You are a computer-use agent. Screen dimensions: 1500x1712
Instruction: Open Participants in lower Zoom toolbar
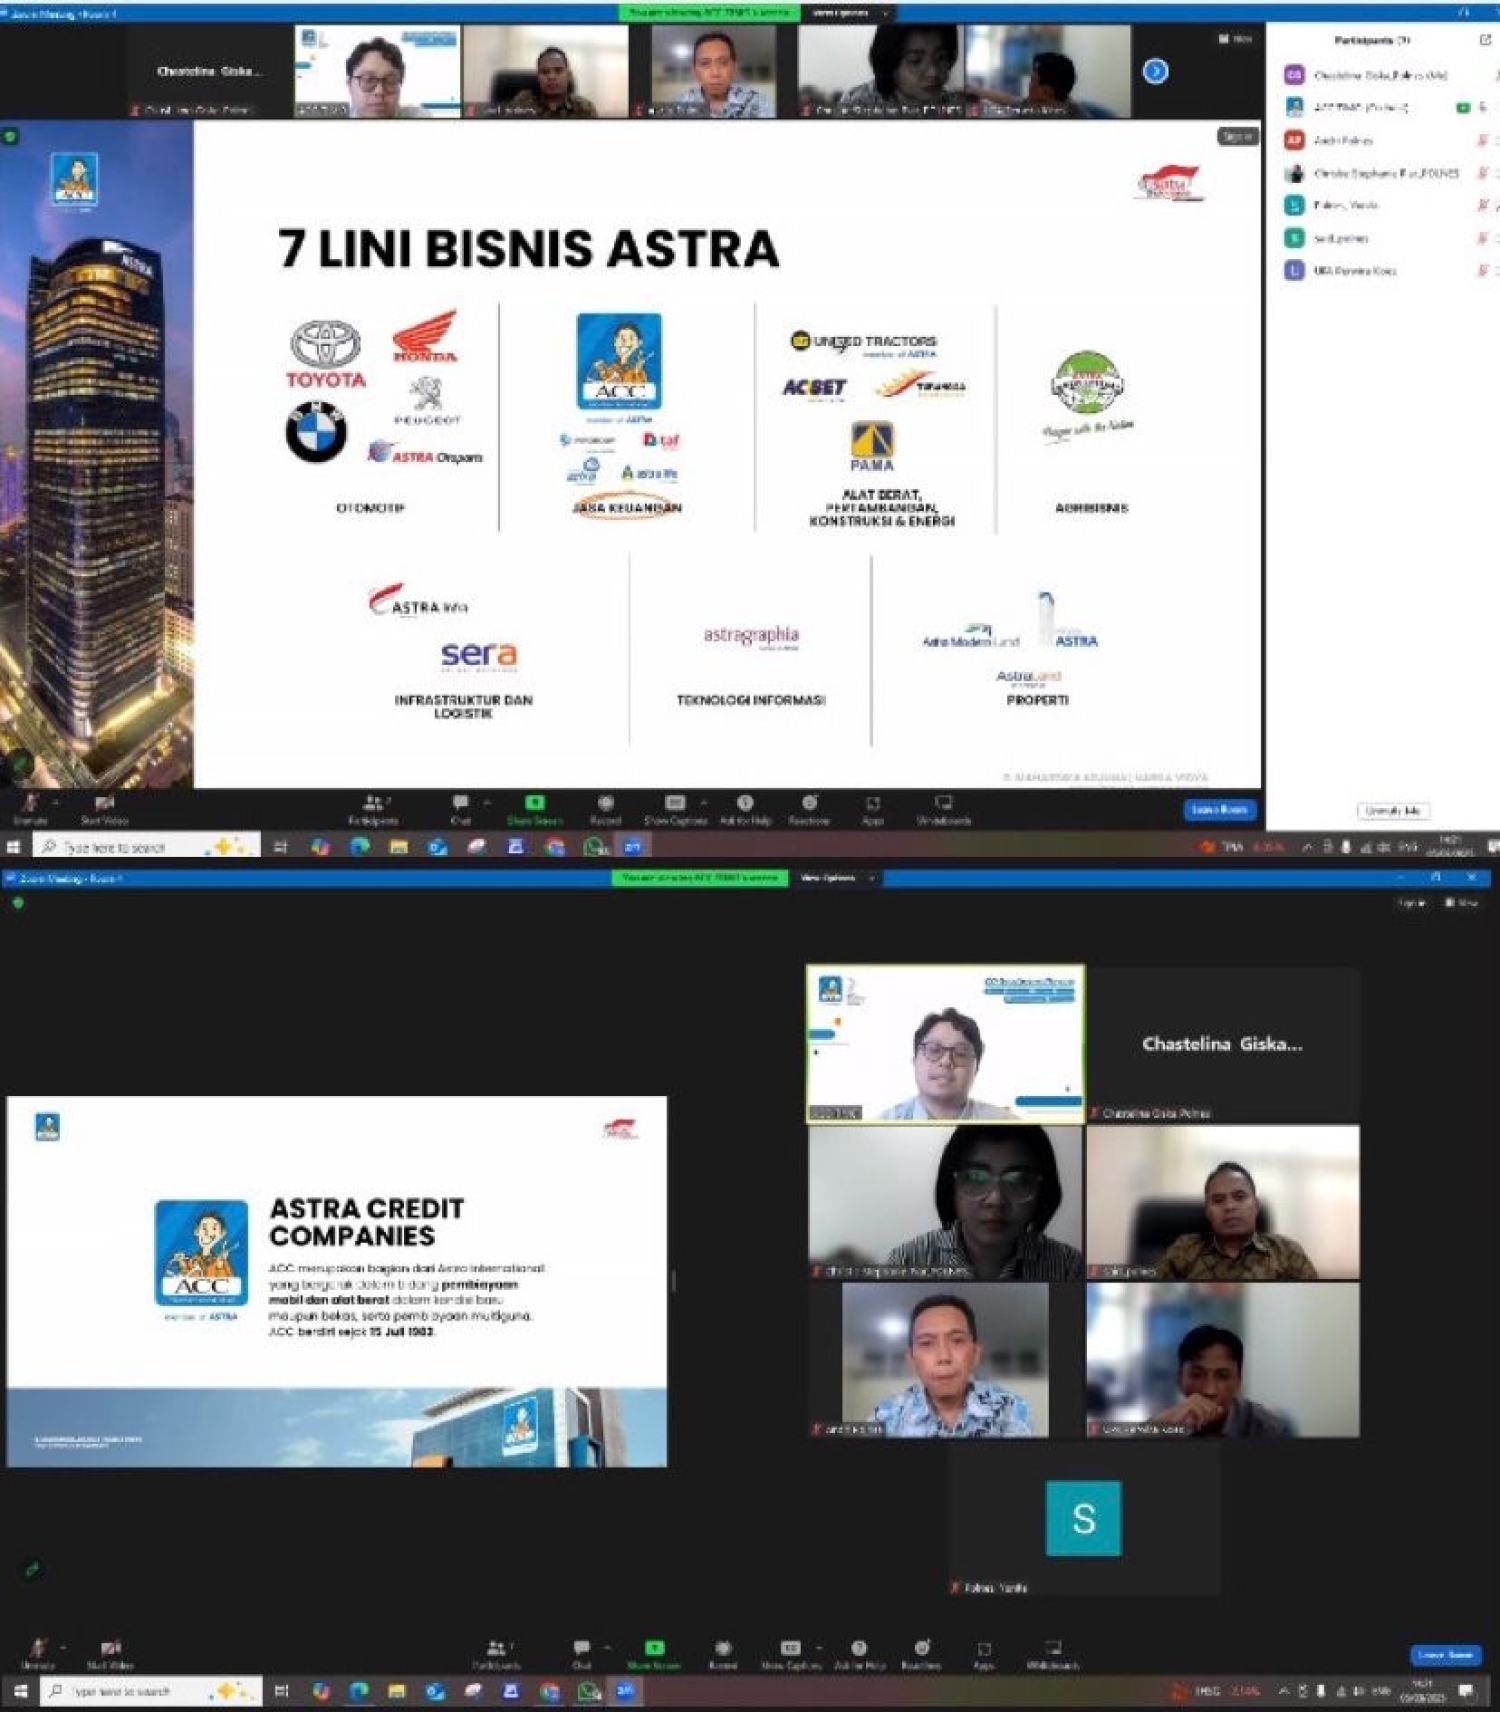496,1653
